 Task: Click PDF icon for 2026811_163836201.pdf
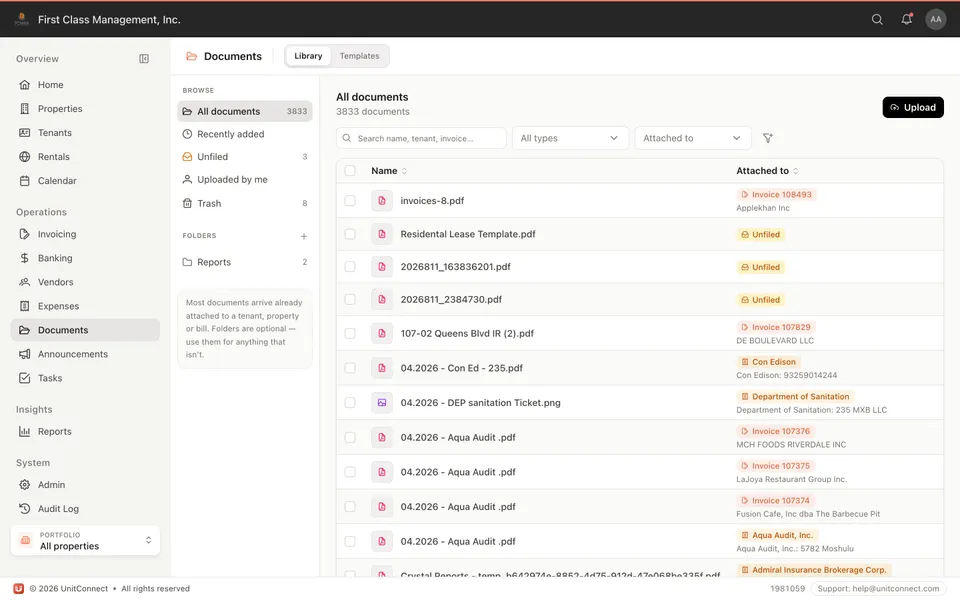[381, 267]
